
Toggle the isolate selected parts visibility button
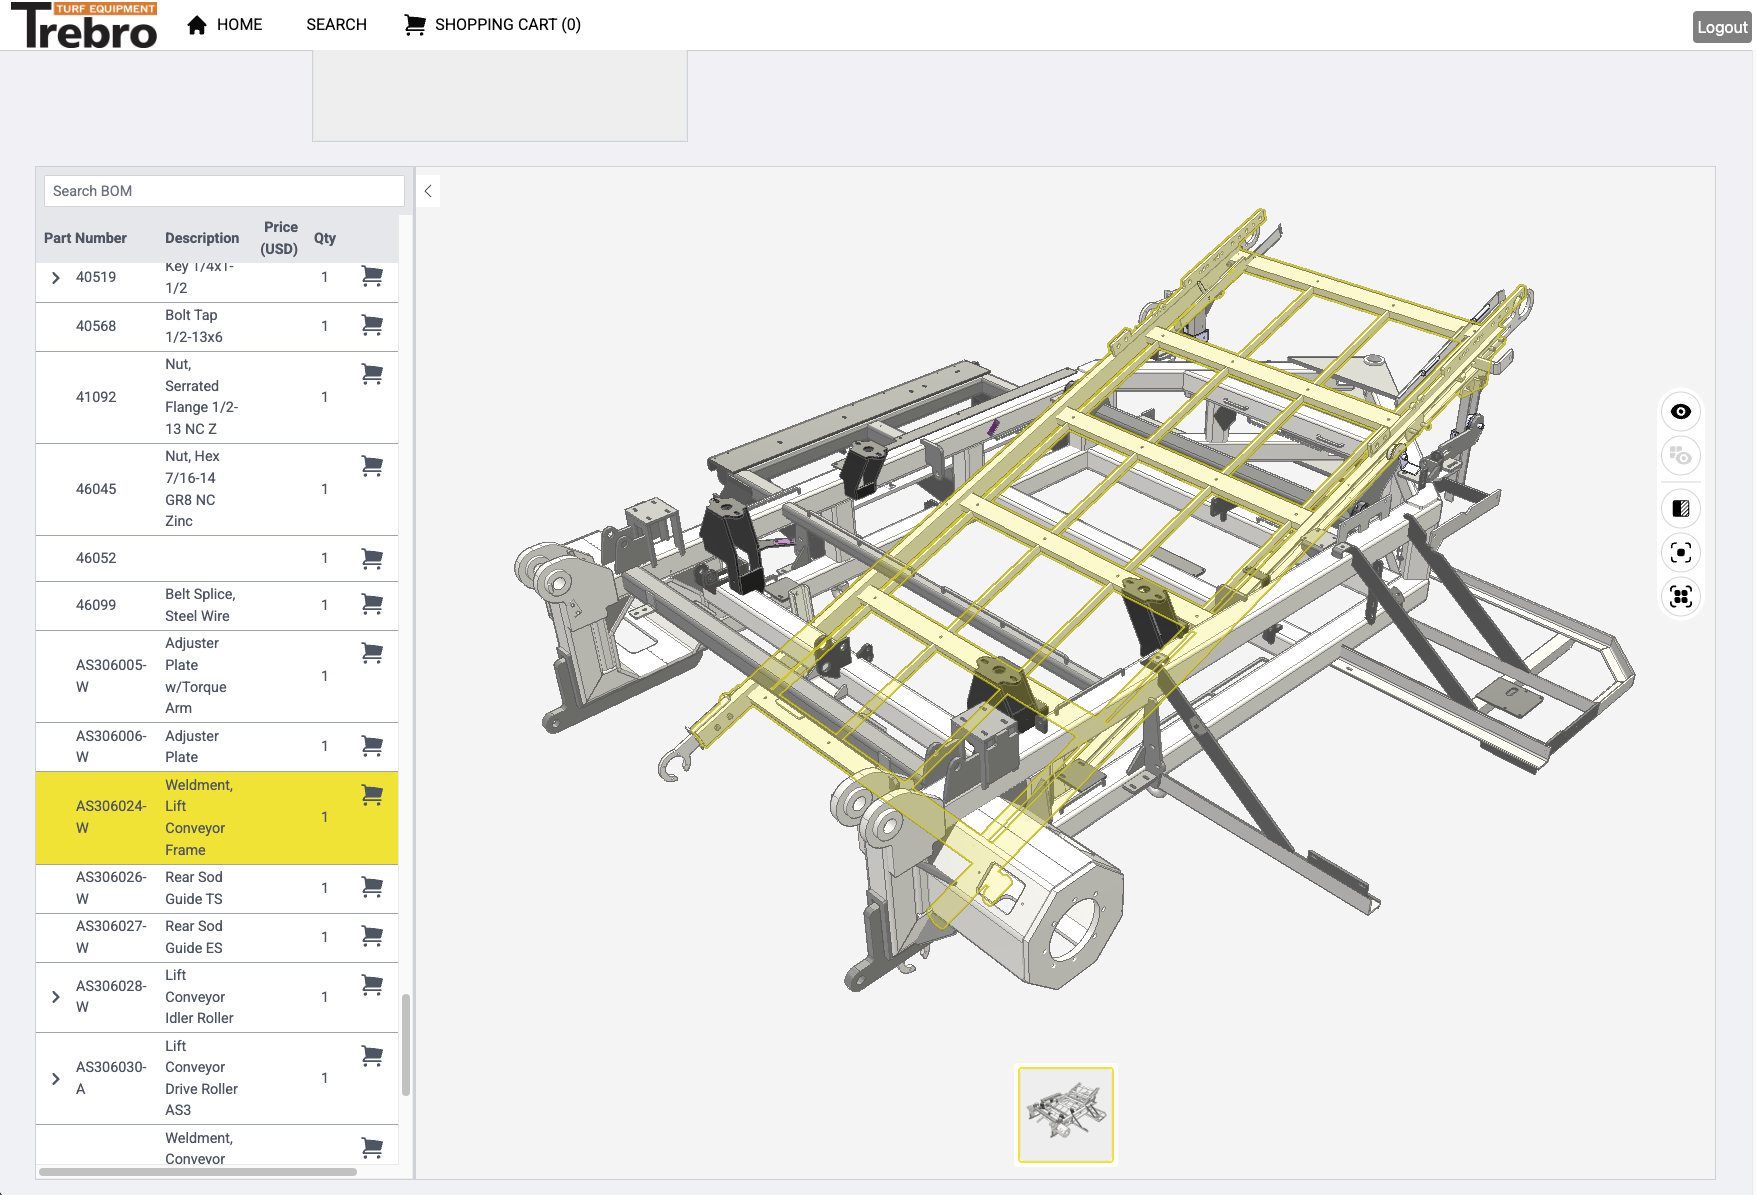pyautogui.click(x=1680, y=457)
